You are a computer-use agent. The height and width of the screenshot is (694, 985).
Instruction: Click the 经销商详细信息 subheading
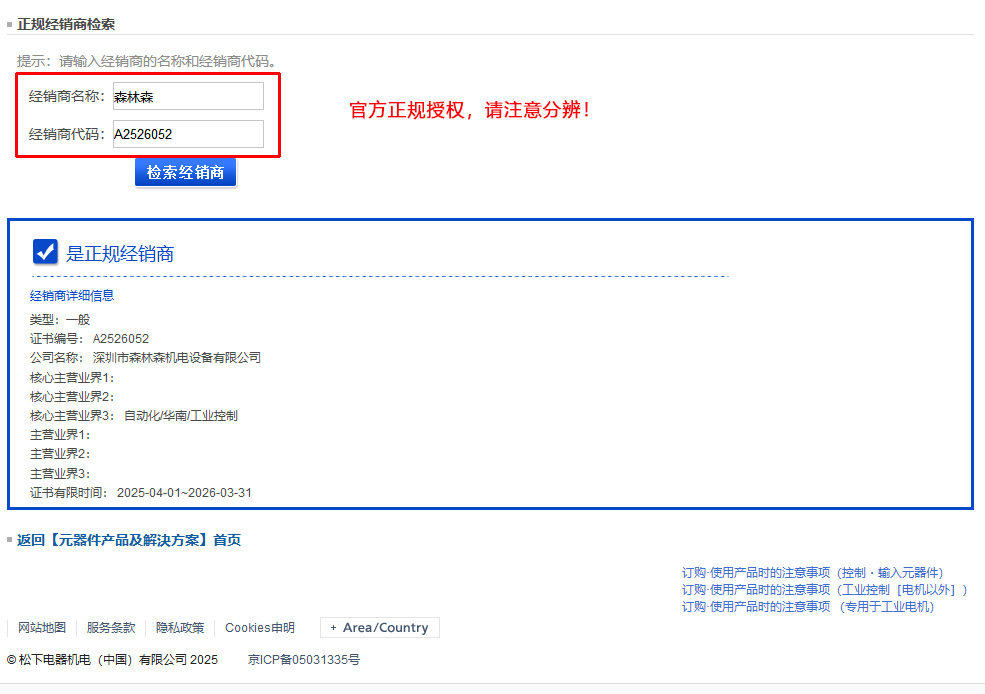(x=72, y=296)
